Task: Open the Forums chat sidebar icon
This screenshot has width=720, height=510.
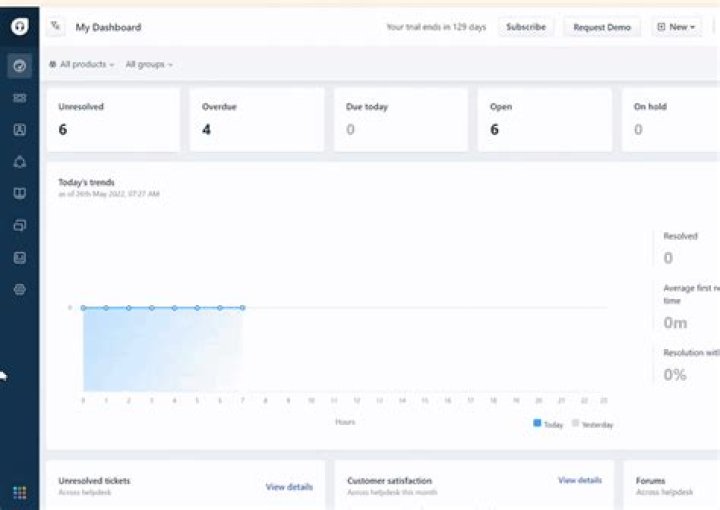Action: point(19,225)
